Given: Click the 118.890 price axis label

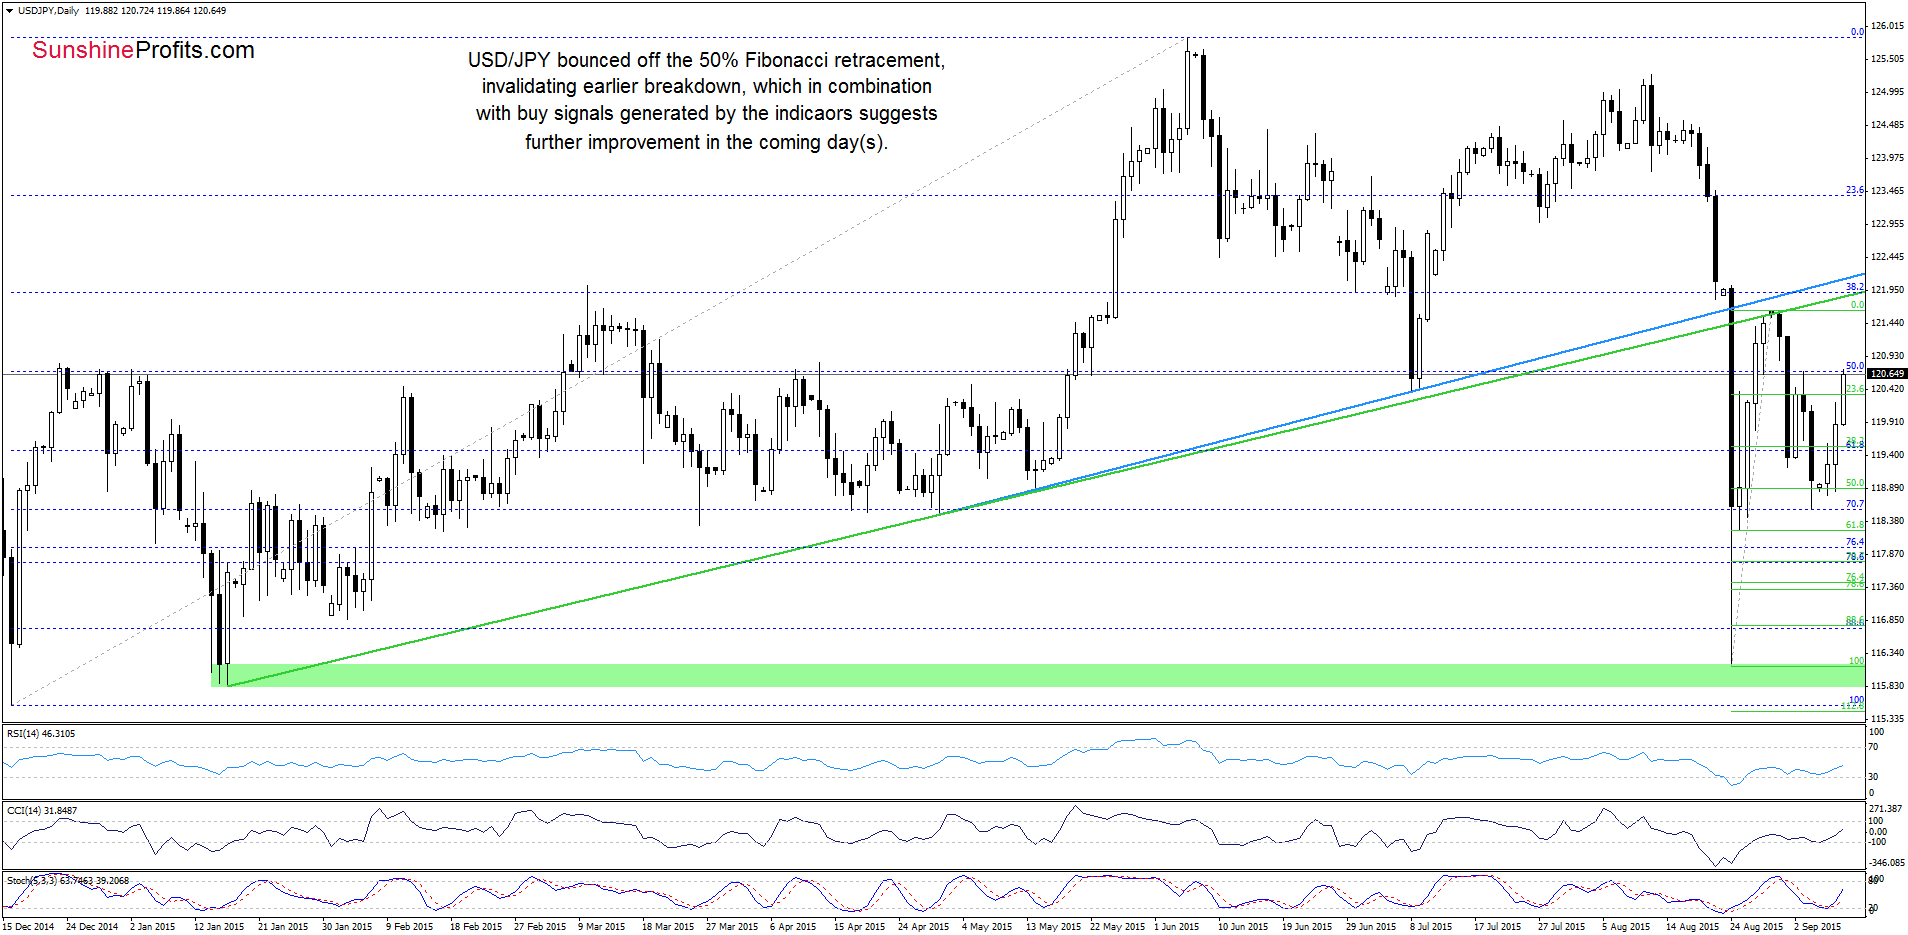Looking at the screenshot, I should point(1886,488).
